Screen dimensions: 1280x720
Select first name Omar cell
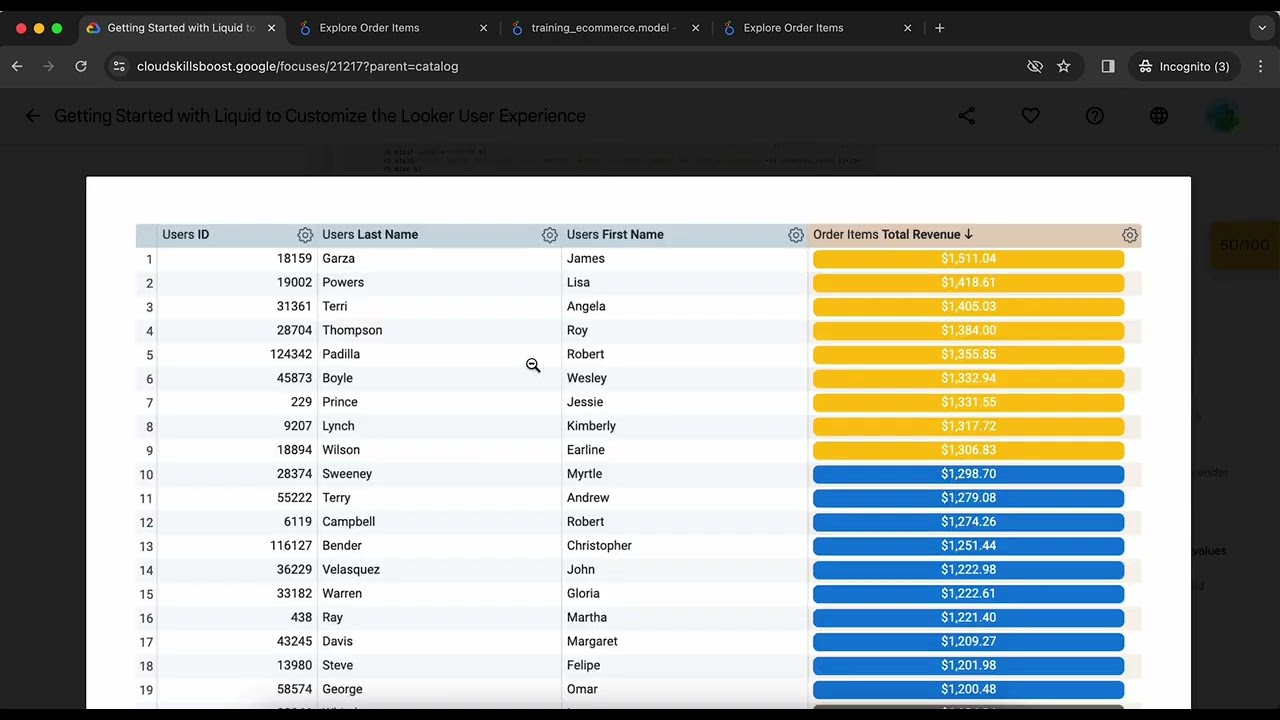pyautogui.click(x=582, y=689)
